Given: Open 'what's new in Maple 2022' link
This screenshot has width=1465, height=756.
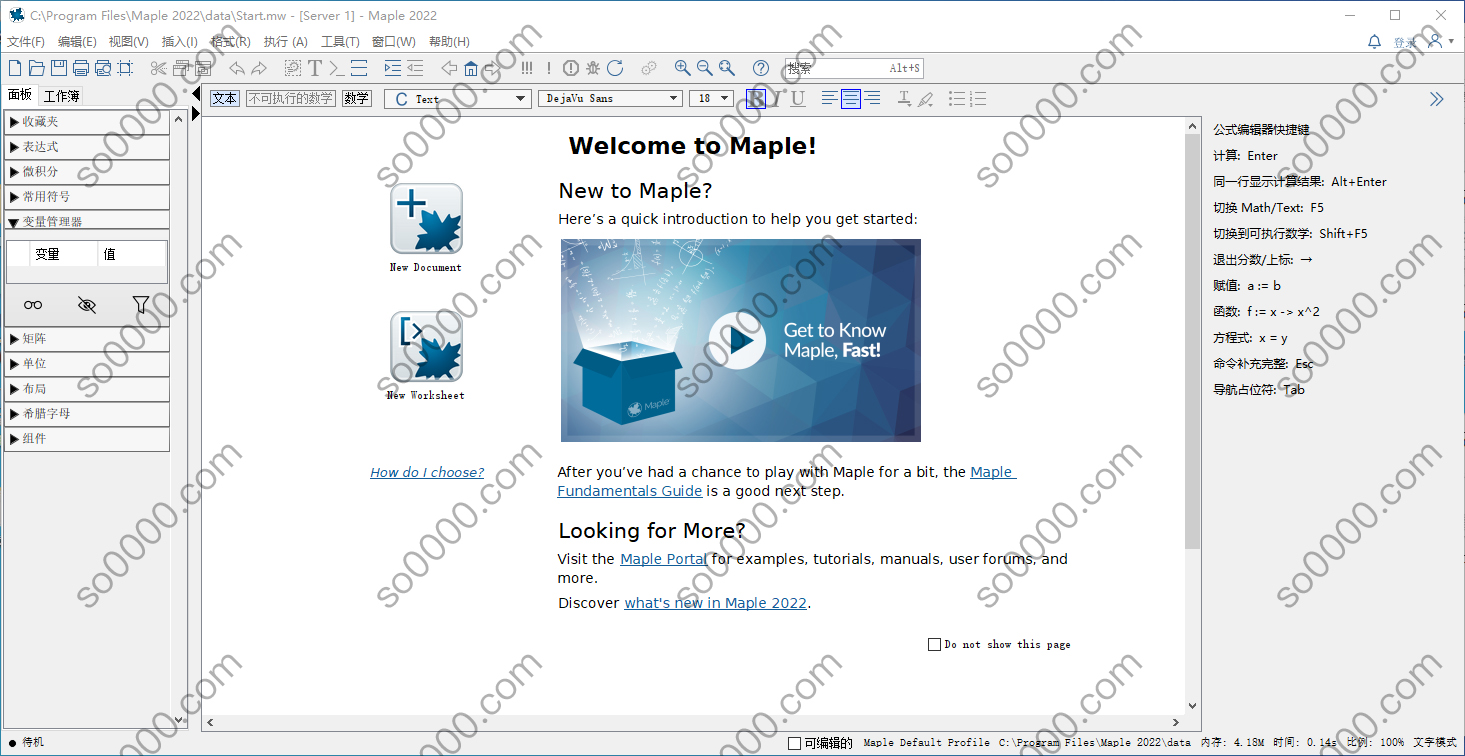Looking at the screenshot, I should (715, 603).
